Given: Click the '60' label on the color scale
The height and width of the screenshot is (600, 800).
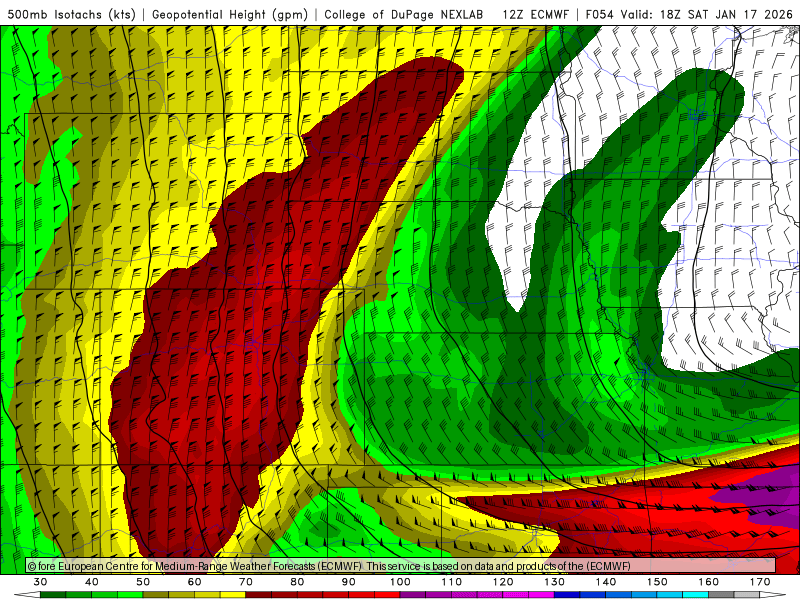Looking at the screenshot, I should [x=194, y=582].
